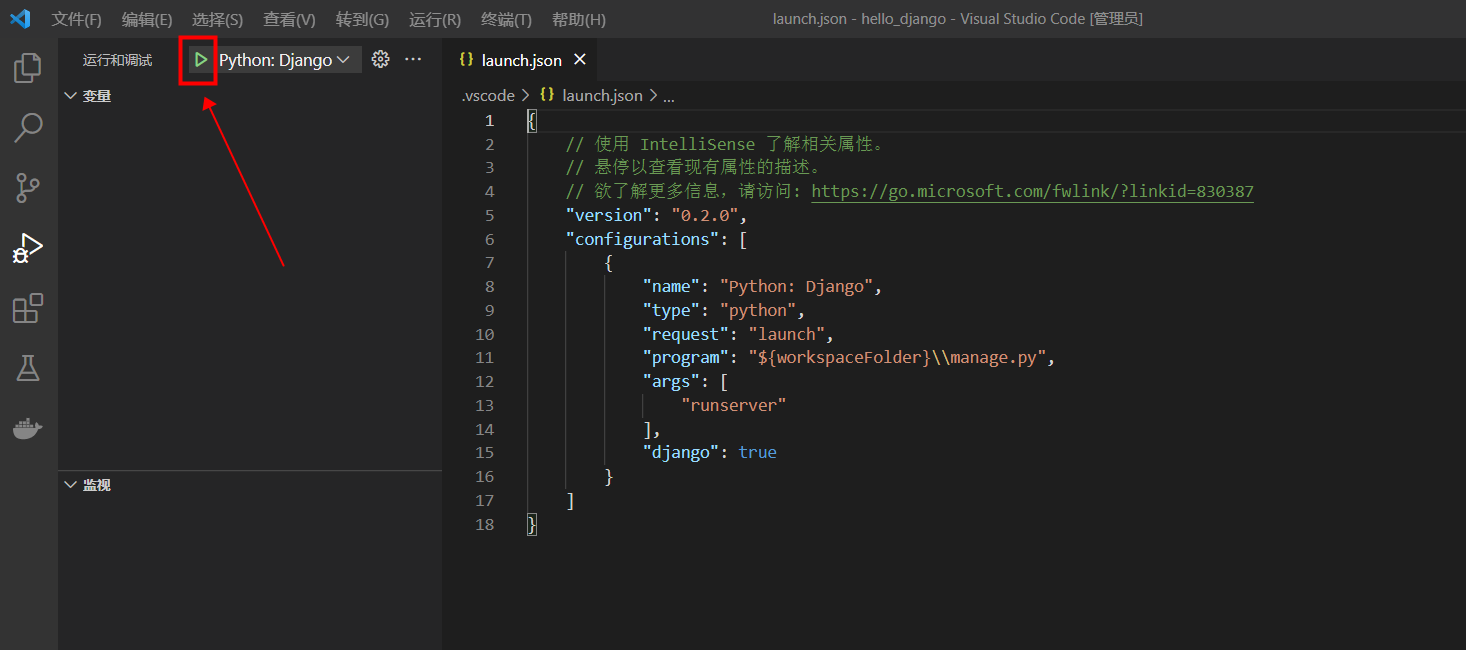Viewport: 1466px width, 650px height.
Task: Click the "python" type value
Action: 757,310
